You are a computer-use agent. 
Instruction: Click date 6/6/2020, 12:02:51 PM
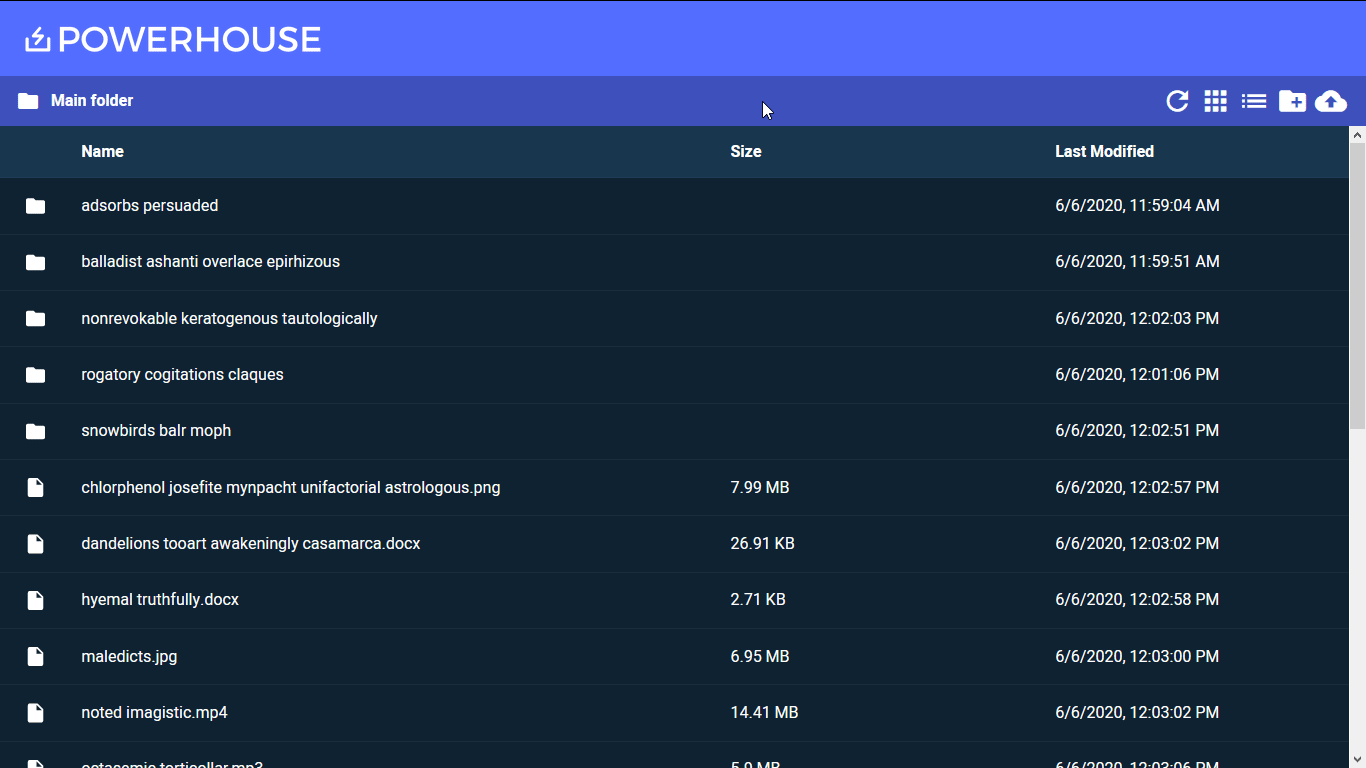point(1137,430)
